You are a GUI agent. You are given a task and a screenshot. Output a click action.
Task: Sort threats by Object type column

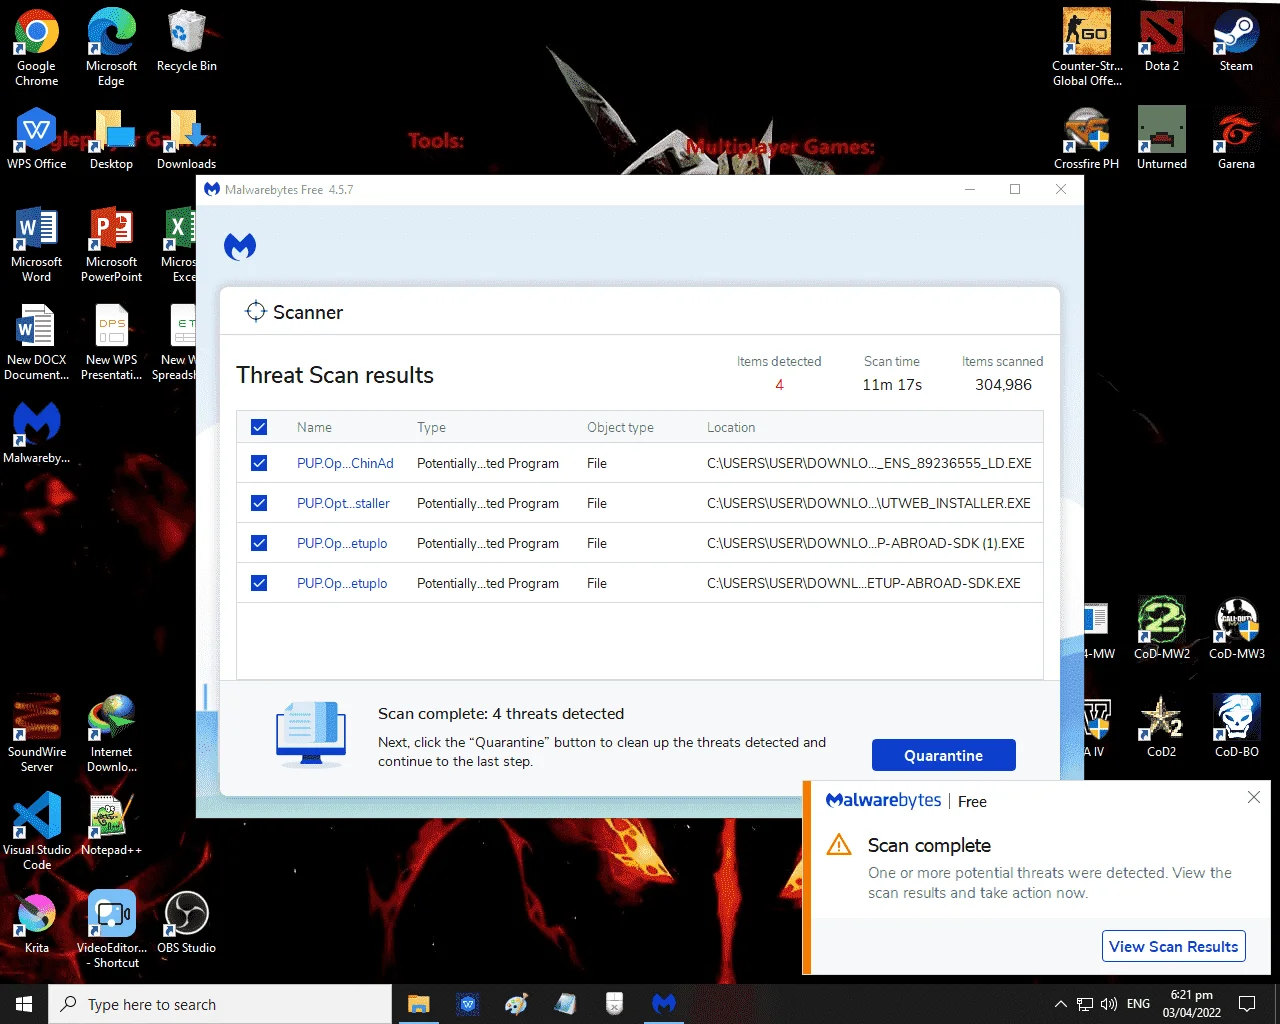click(x=620, y=427)
